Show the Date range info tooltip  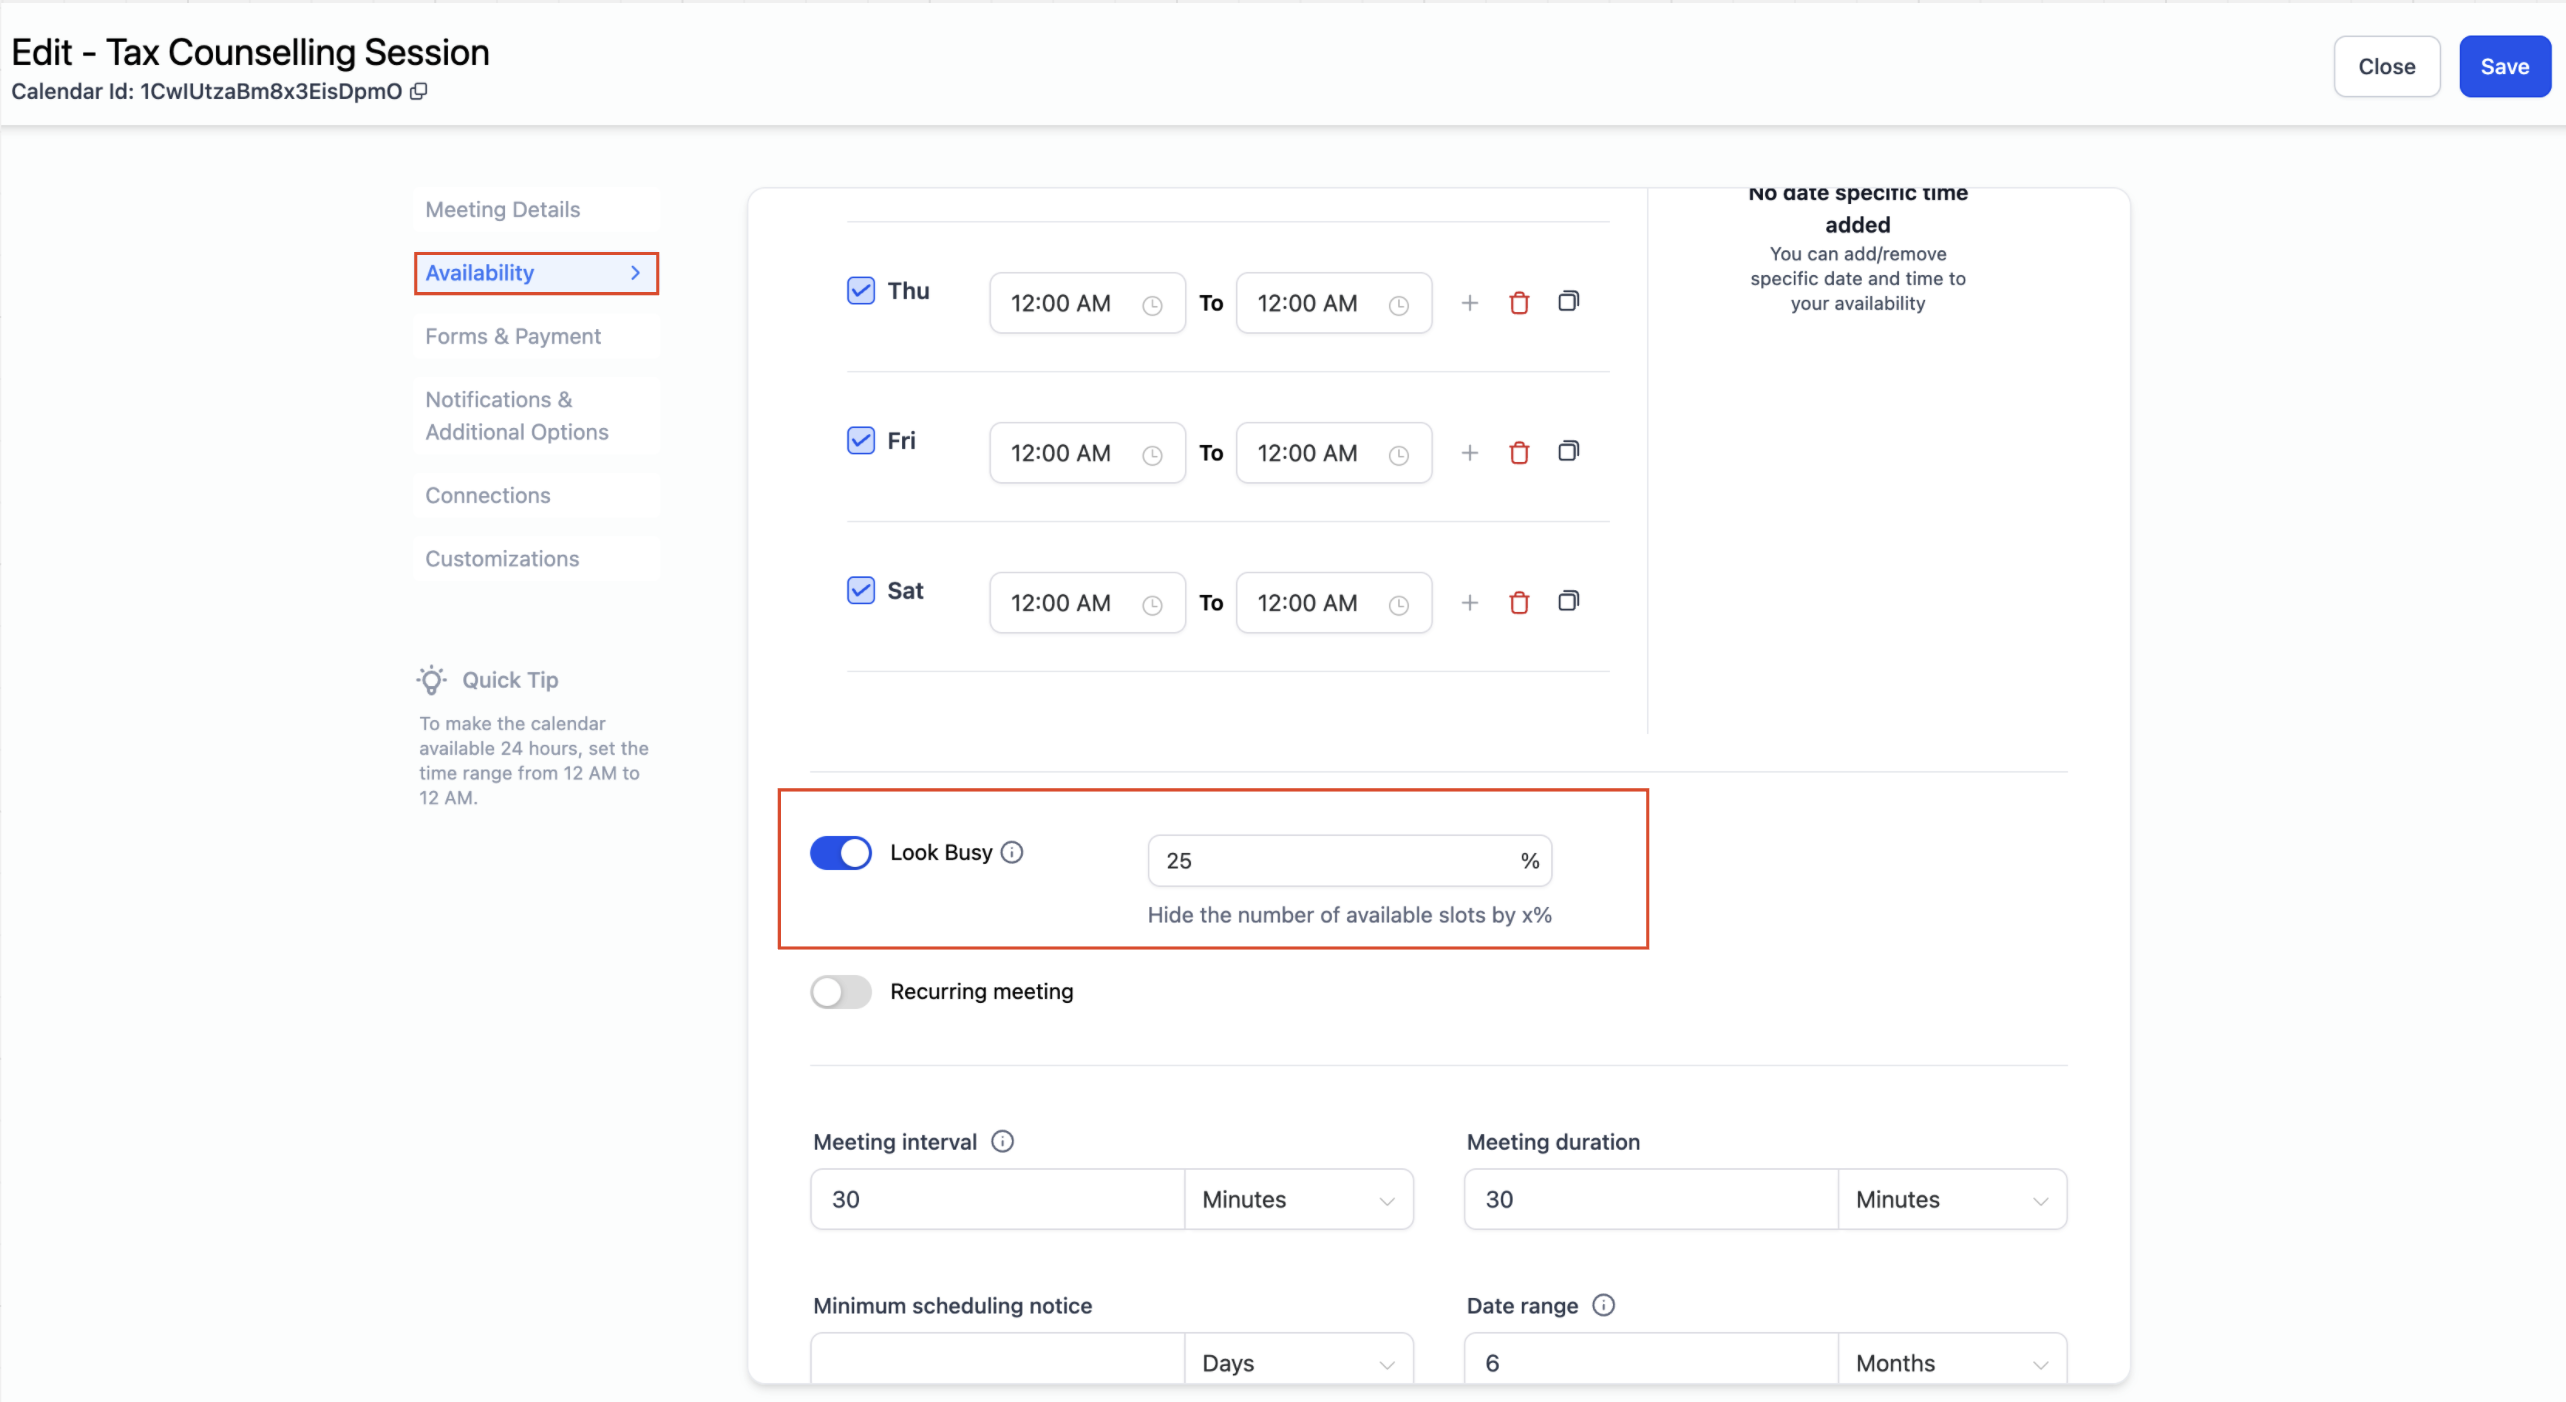pyautogui.click(x=1603, y=1305)
